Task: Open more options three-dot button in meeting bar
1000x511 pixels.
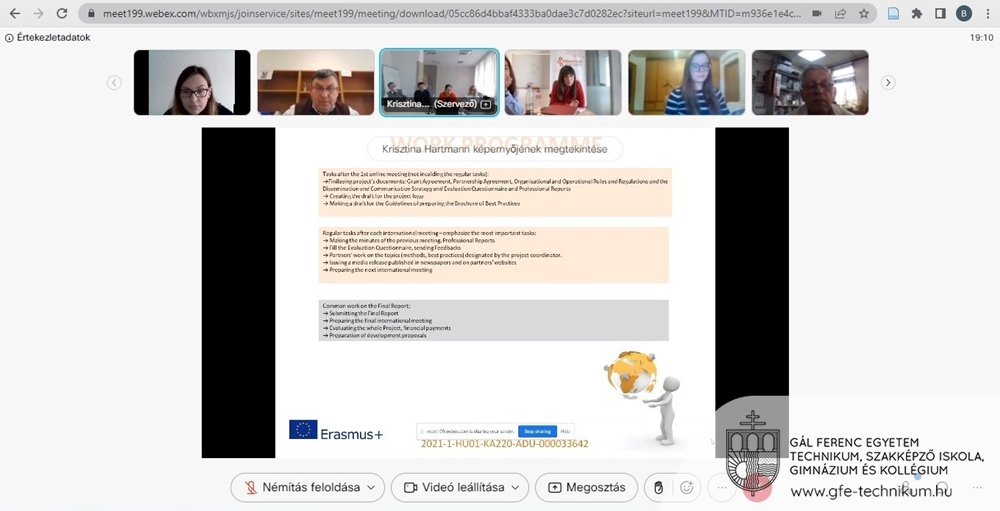Action: [722, 487]
